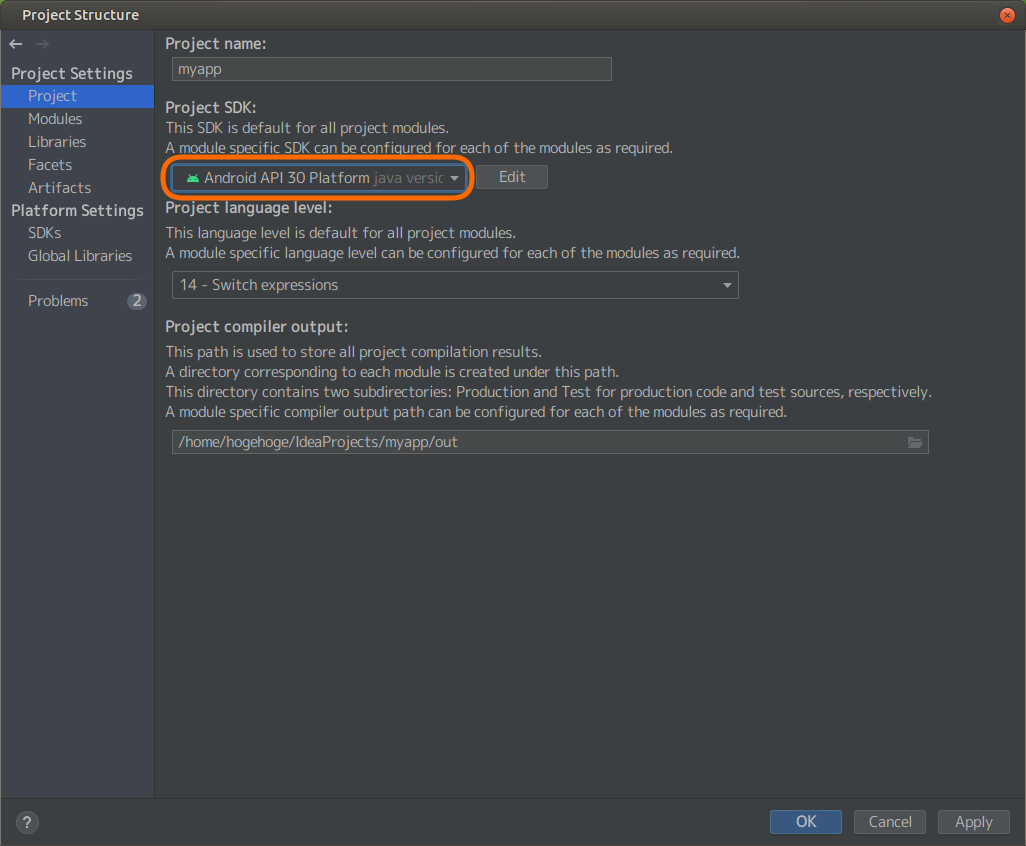Open the Modules settings page
This screenshot has width=1026, height=846.
(x=55, y=119)
